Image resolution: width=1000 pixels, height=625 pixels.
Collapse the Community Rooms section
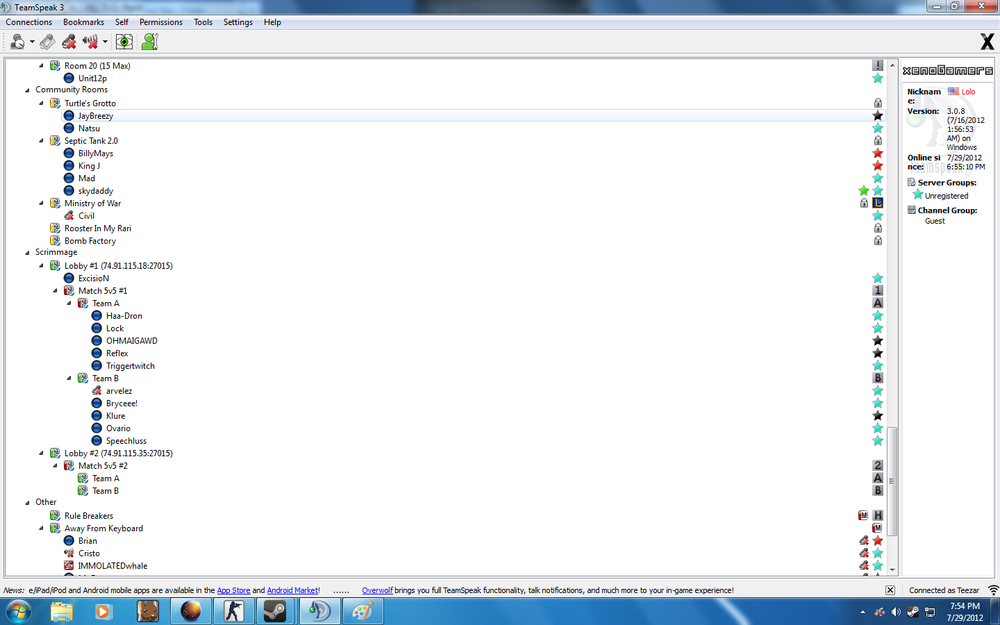pos(27,90)
